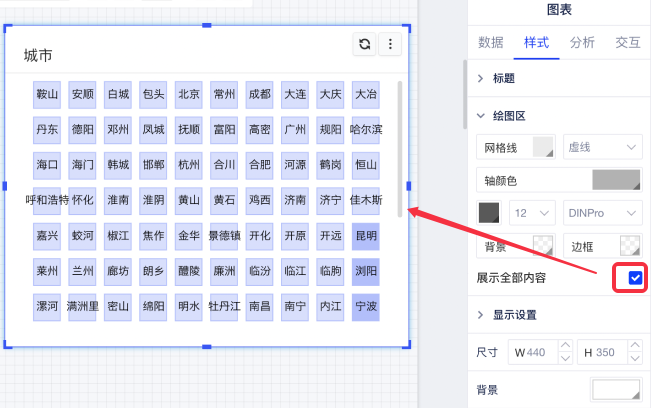The width and height of the screenshot is (651, 408).
Task: Open the 分析 tab
Action: (581, 42)
